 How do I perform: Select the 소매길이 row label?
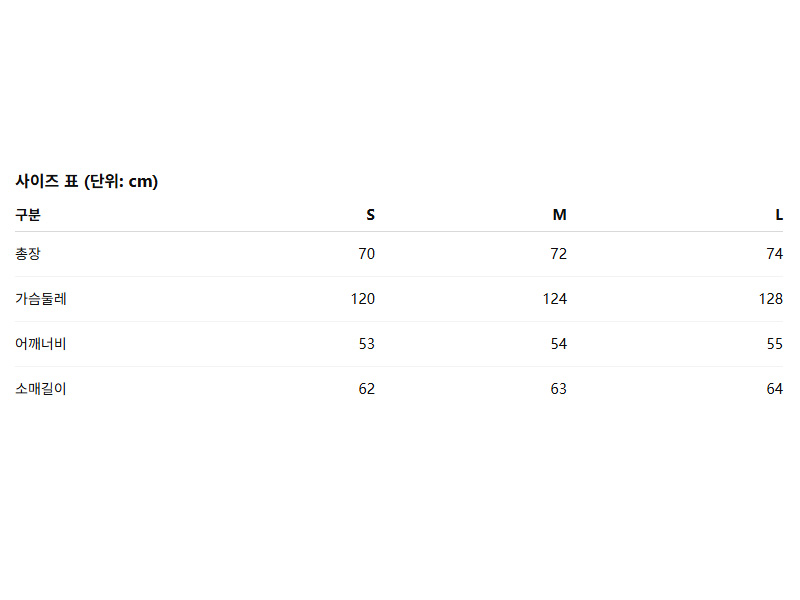[x=41, y=389]
